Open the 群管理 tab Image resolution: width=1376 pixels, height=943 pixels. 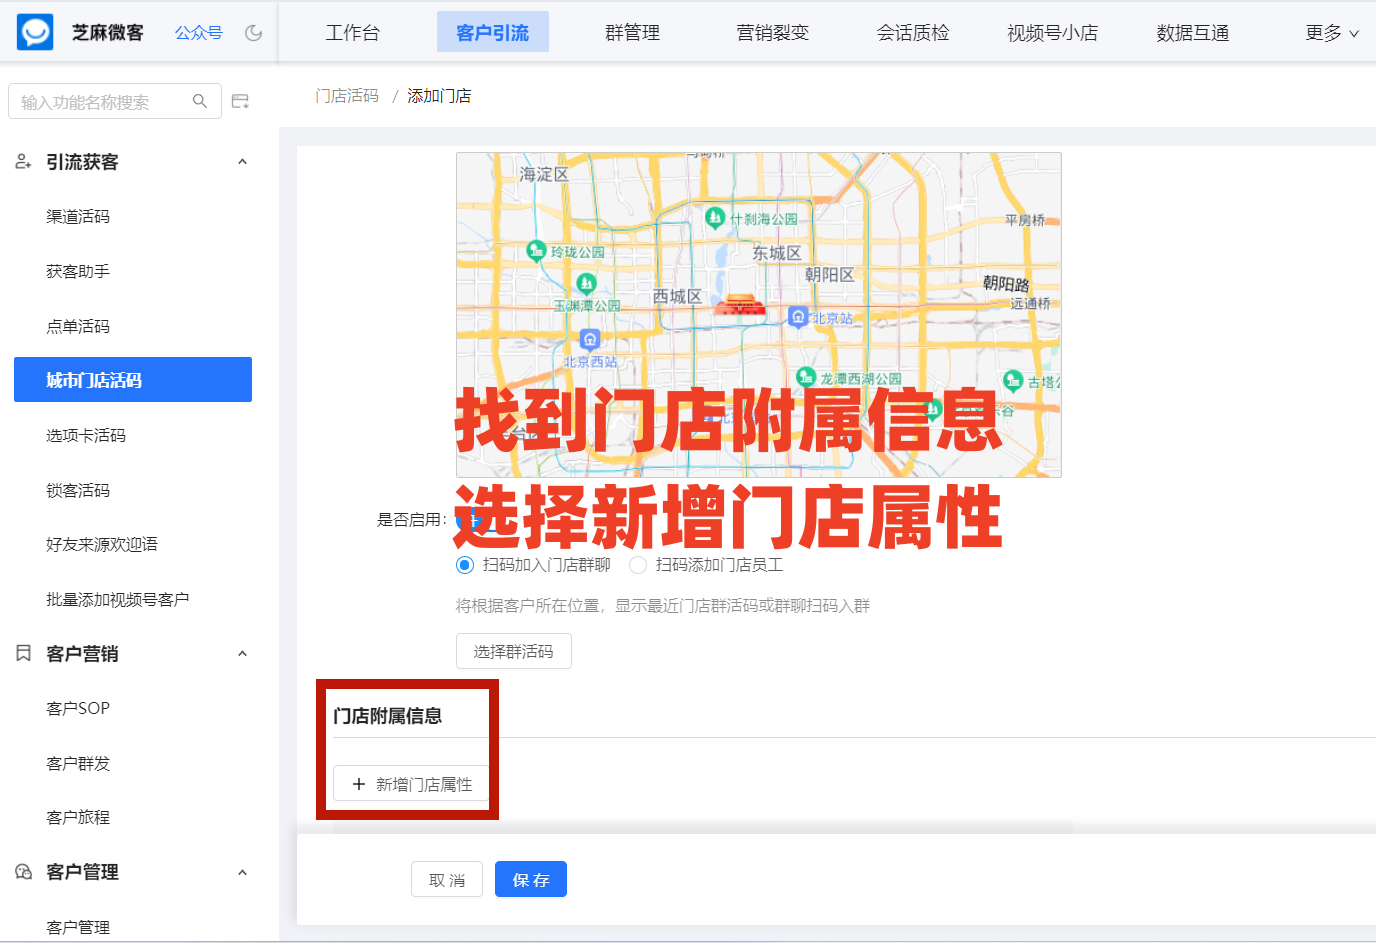(x=633, y=33)
